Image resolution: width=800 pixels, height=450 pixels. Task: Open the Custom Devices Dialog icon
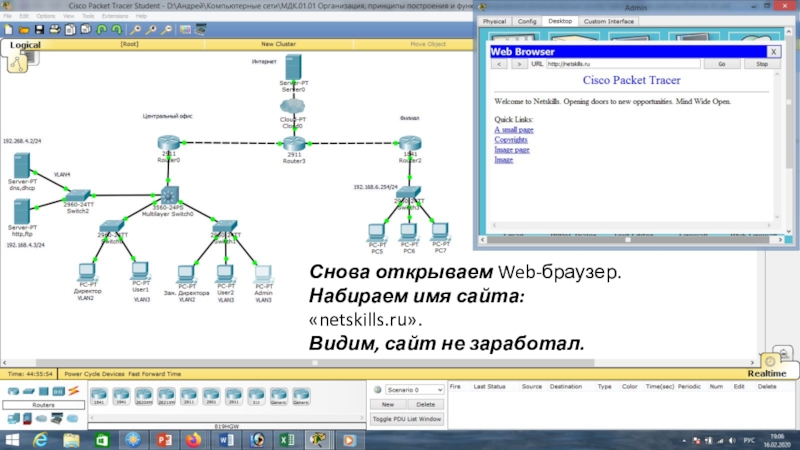pos(201,30)
